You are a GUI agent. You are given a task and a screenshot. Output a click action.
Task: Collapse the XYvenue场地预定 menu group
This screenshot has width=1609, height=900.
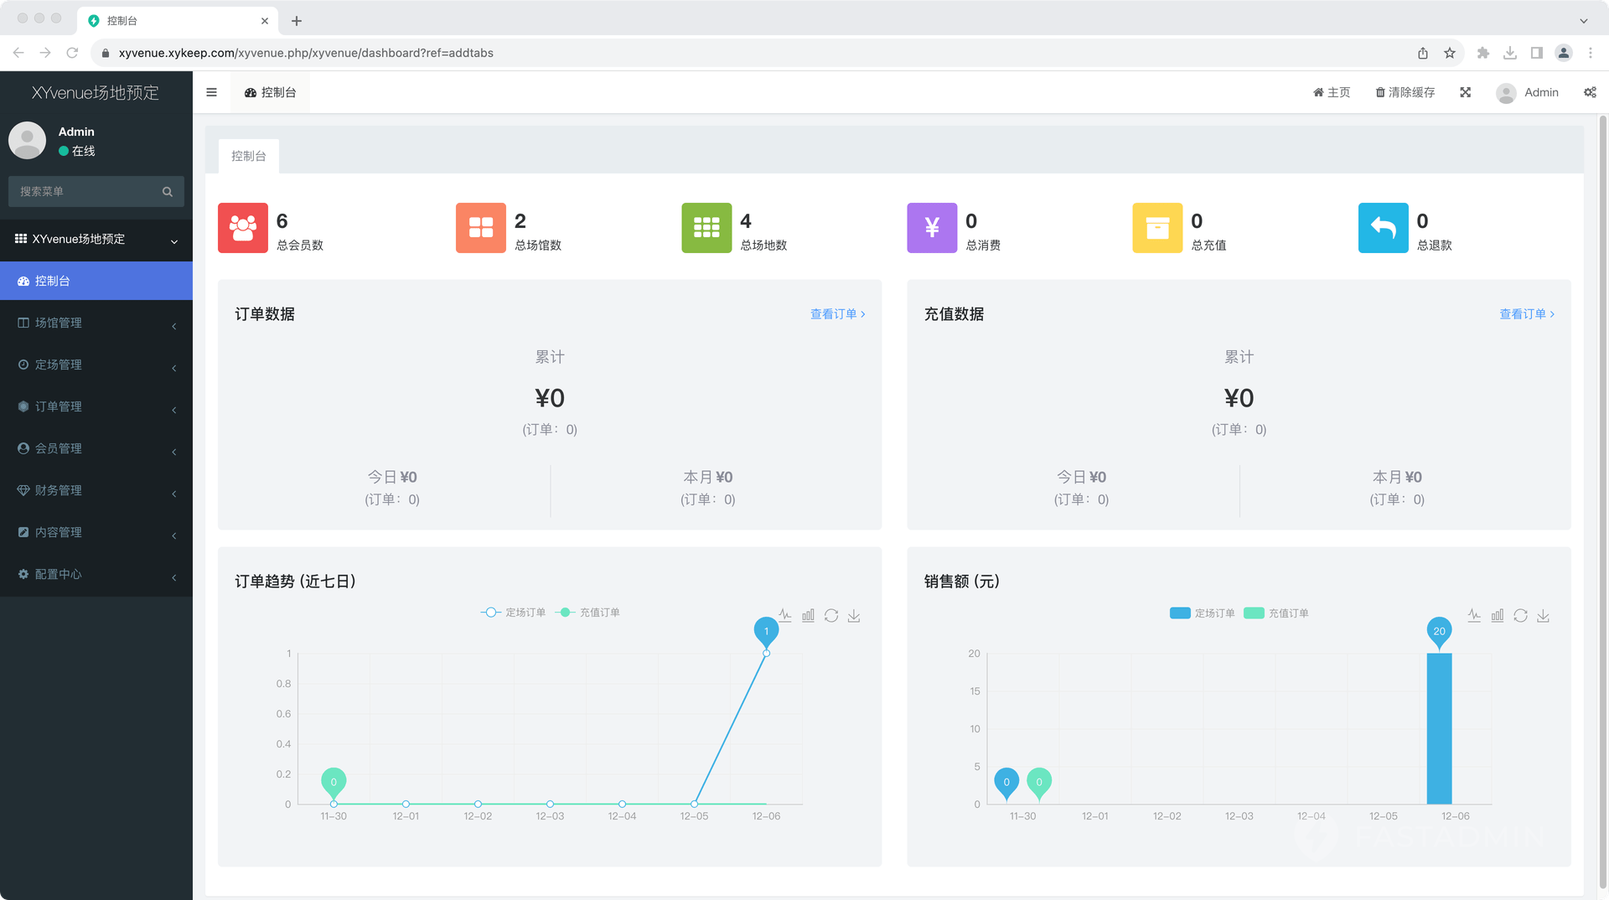[x=96, y=239]
